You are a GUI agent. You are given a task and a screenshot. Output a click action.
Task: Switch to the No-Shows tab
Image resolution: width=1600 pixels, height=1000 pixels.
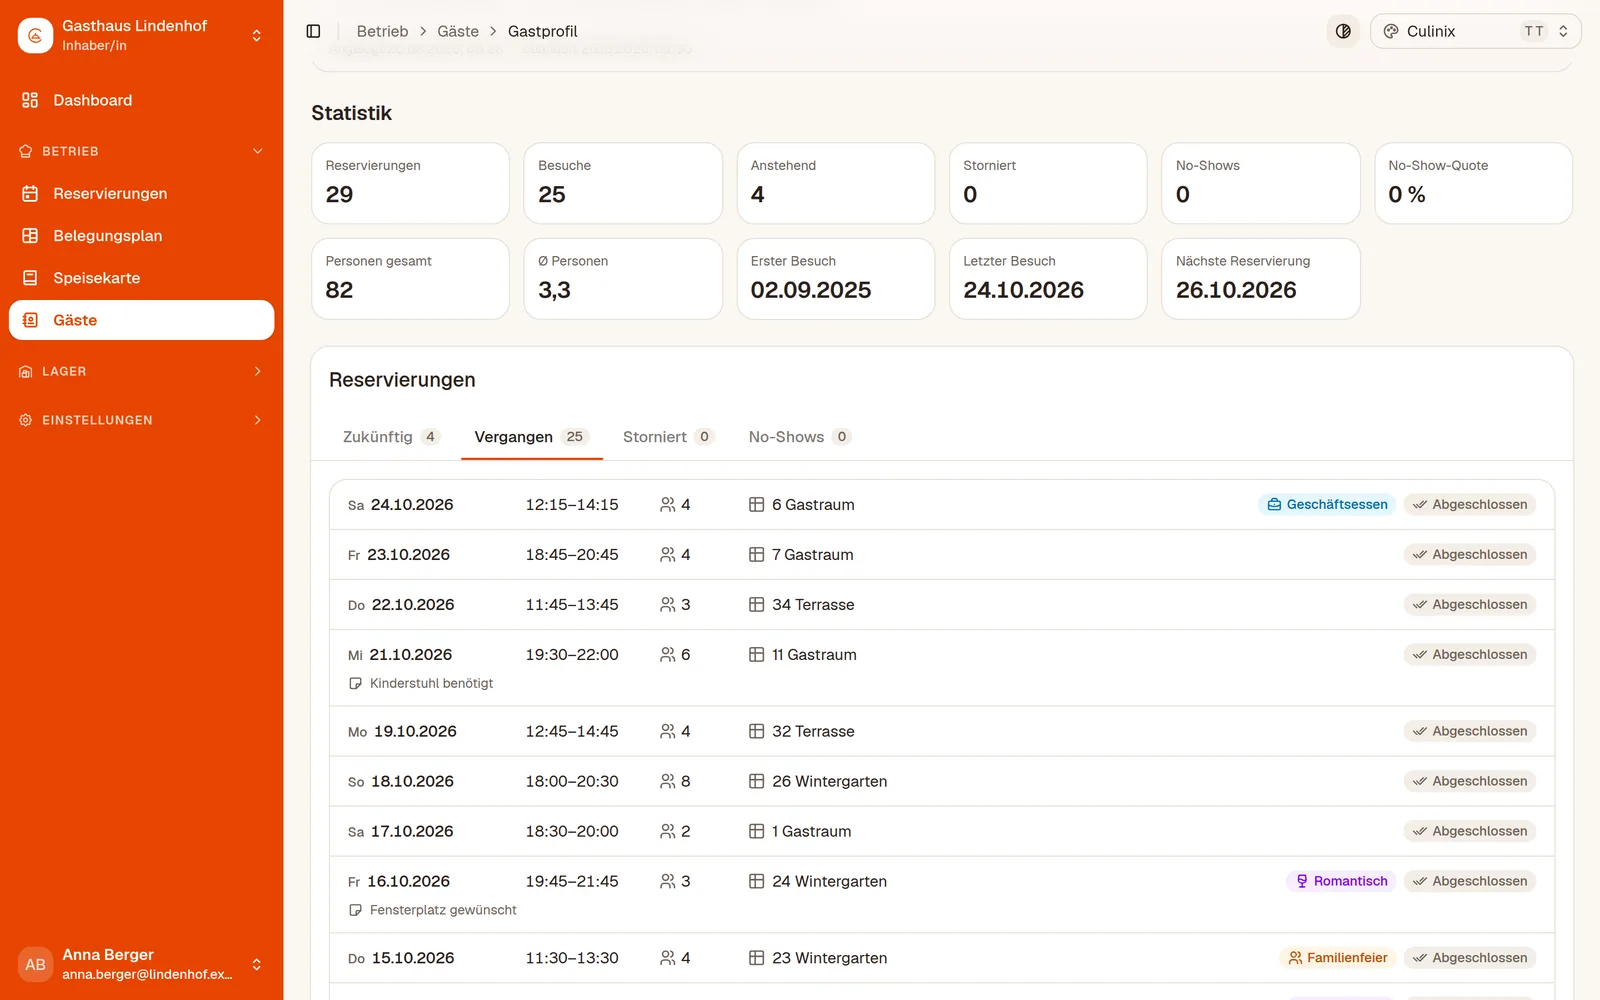coord(799,437)
